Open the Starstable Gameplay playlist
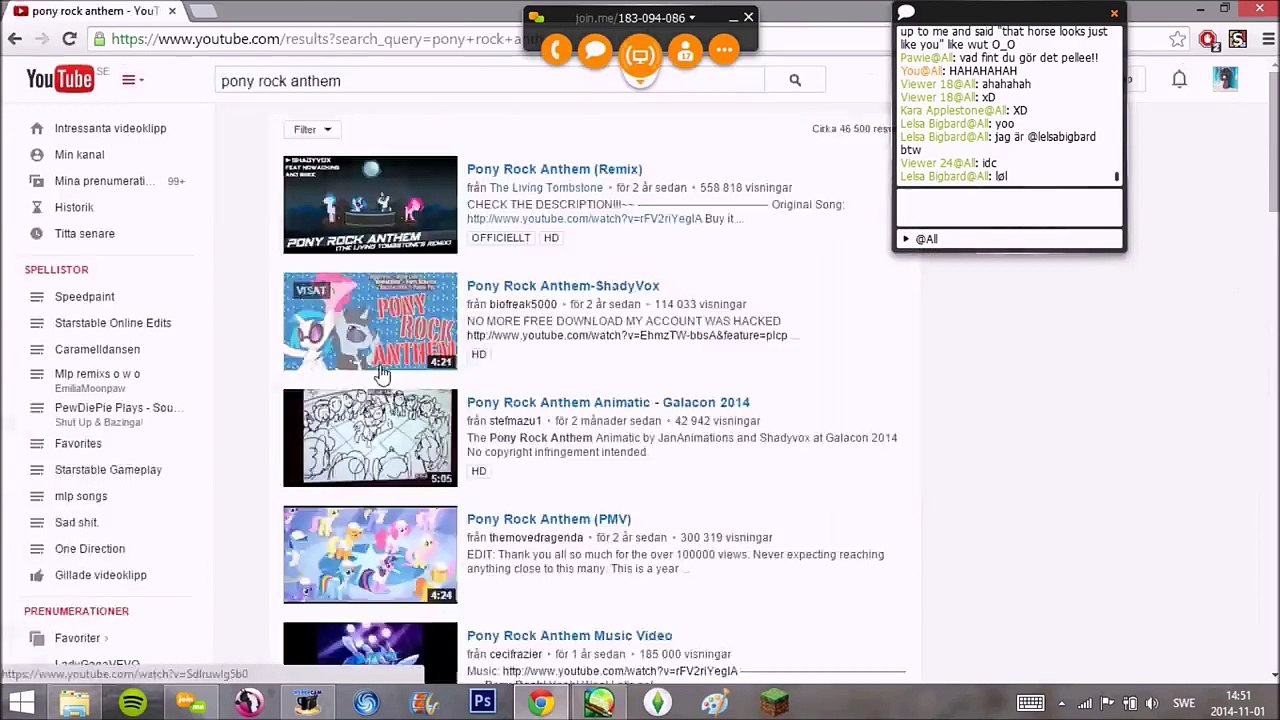The width and height of the screenshot is (1280, 720). pyautogui.click(x=108, y=470)
